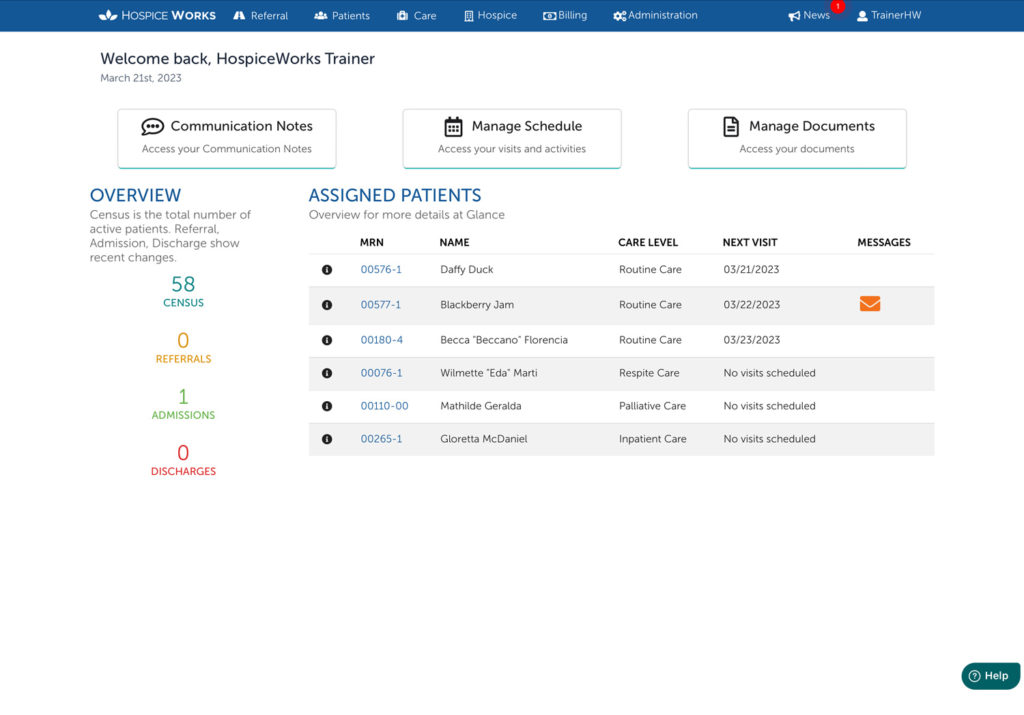
Task: Open the Hospice menu in top bar
Action: click(490, 15)
